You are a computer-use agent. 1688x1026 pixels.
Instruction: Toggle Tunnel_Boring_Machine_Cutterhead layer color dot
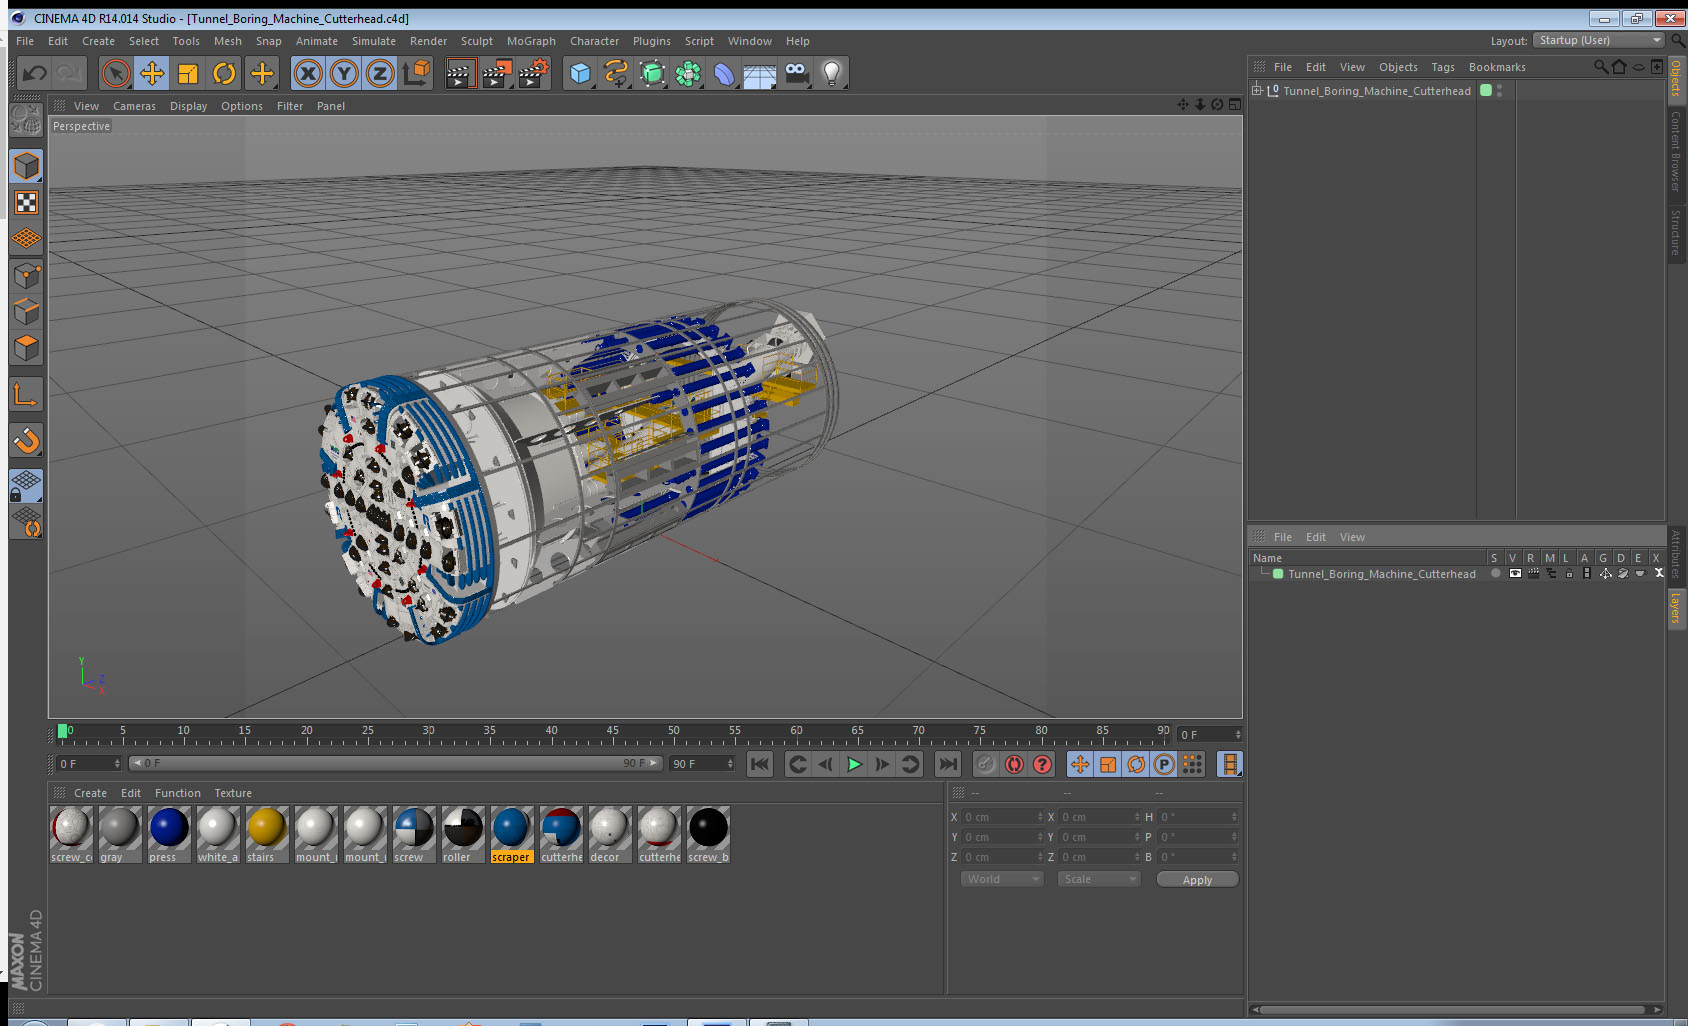[1486, 90]
